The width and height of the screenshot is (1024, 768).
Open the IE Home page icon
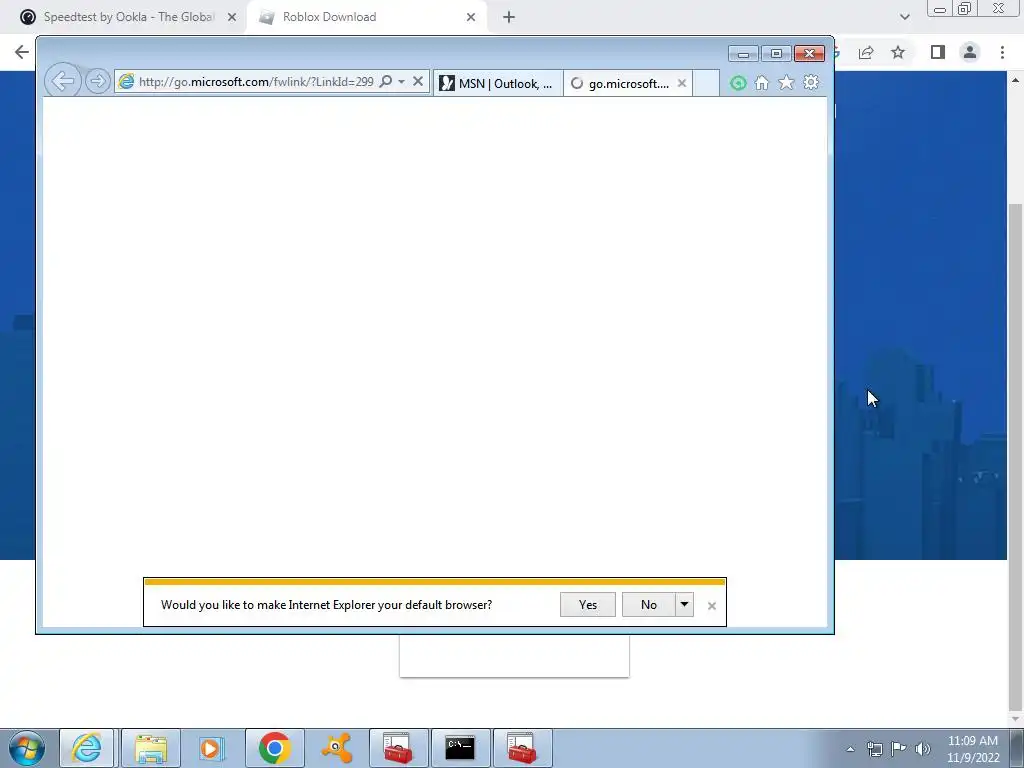click(761, 83)
